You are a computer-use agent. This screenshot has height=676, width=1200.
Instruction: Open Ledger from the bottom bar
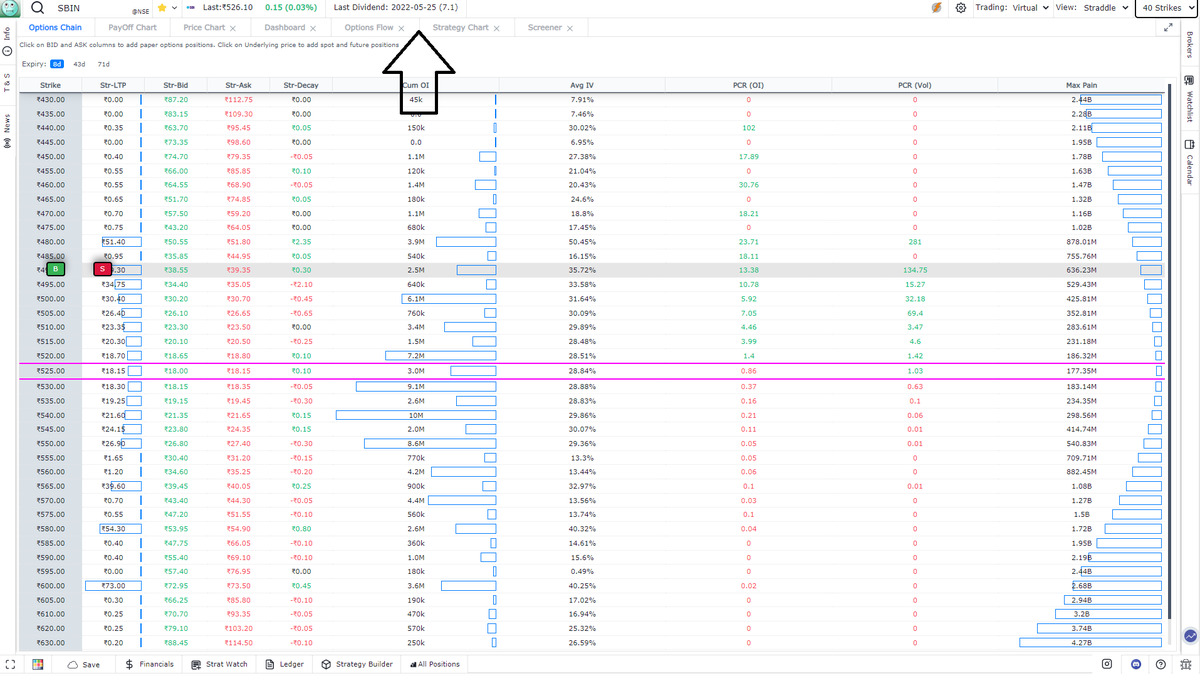[x=285, y=664]
